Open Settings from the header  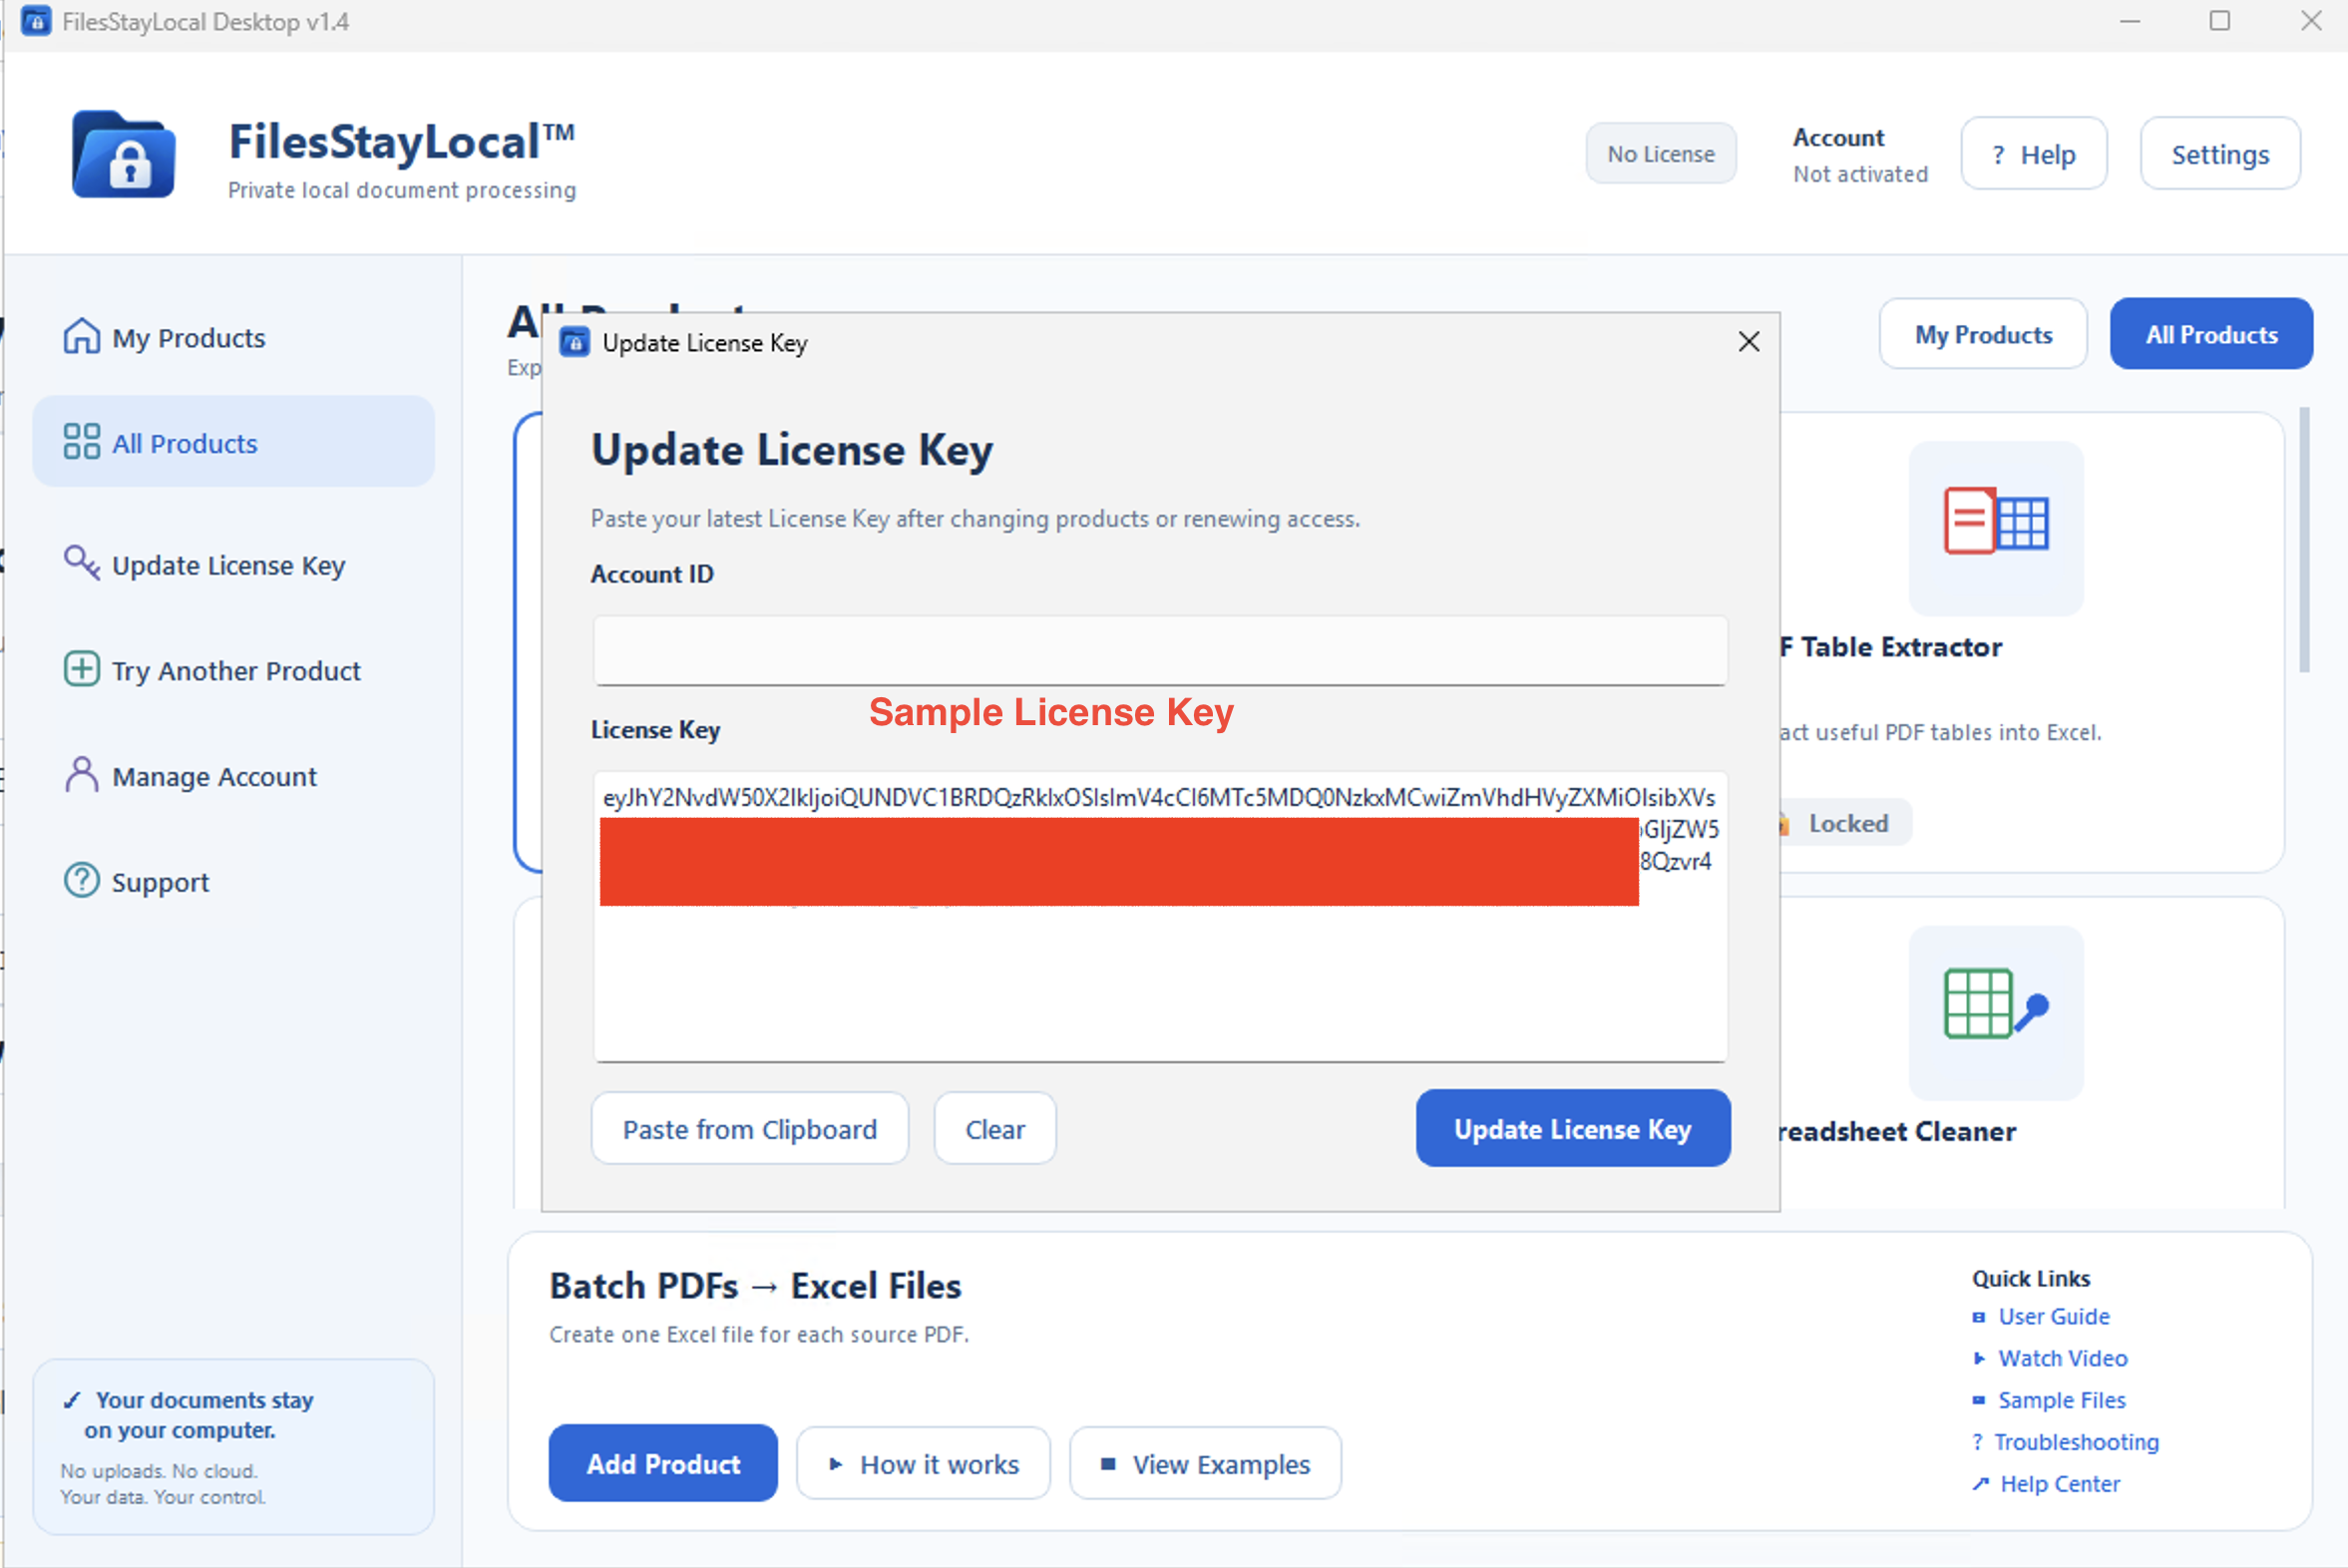coord(2220,154)
